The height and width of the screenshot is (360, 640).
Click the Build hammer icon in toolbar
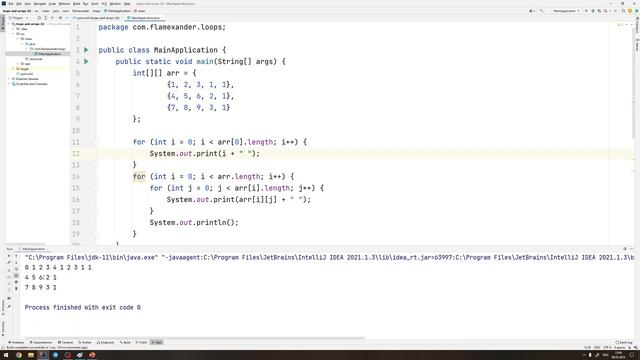[541, 11]
